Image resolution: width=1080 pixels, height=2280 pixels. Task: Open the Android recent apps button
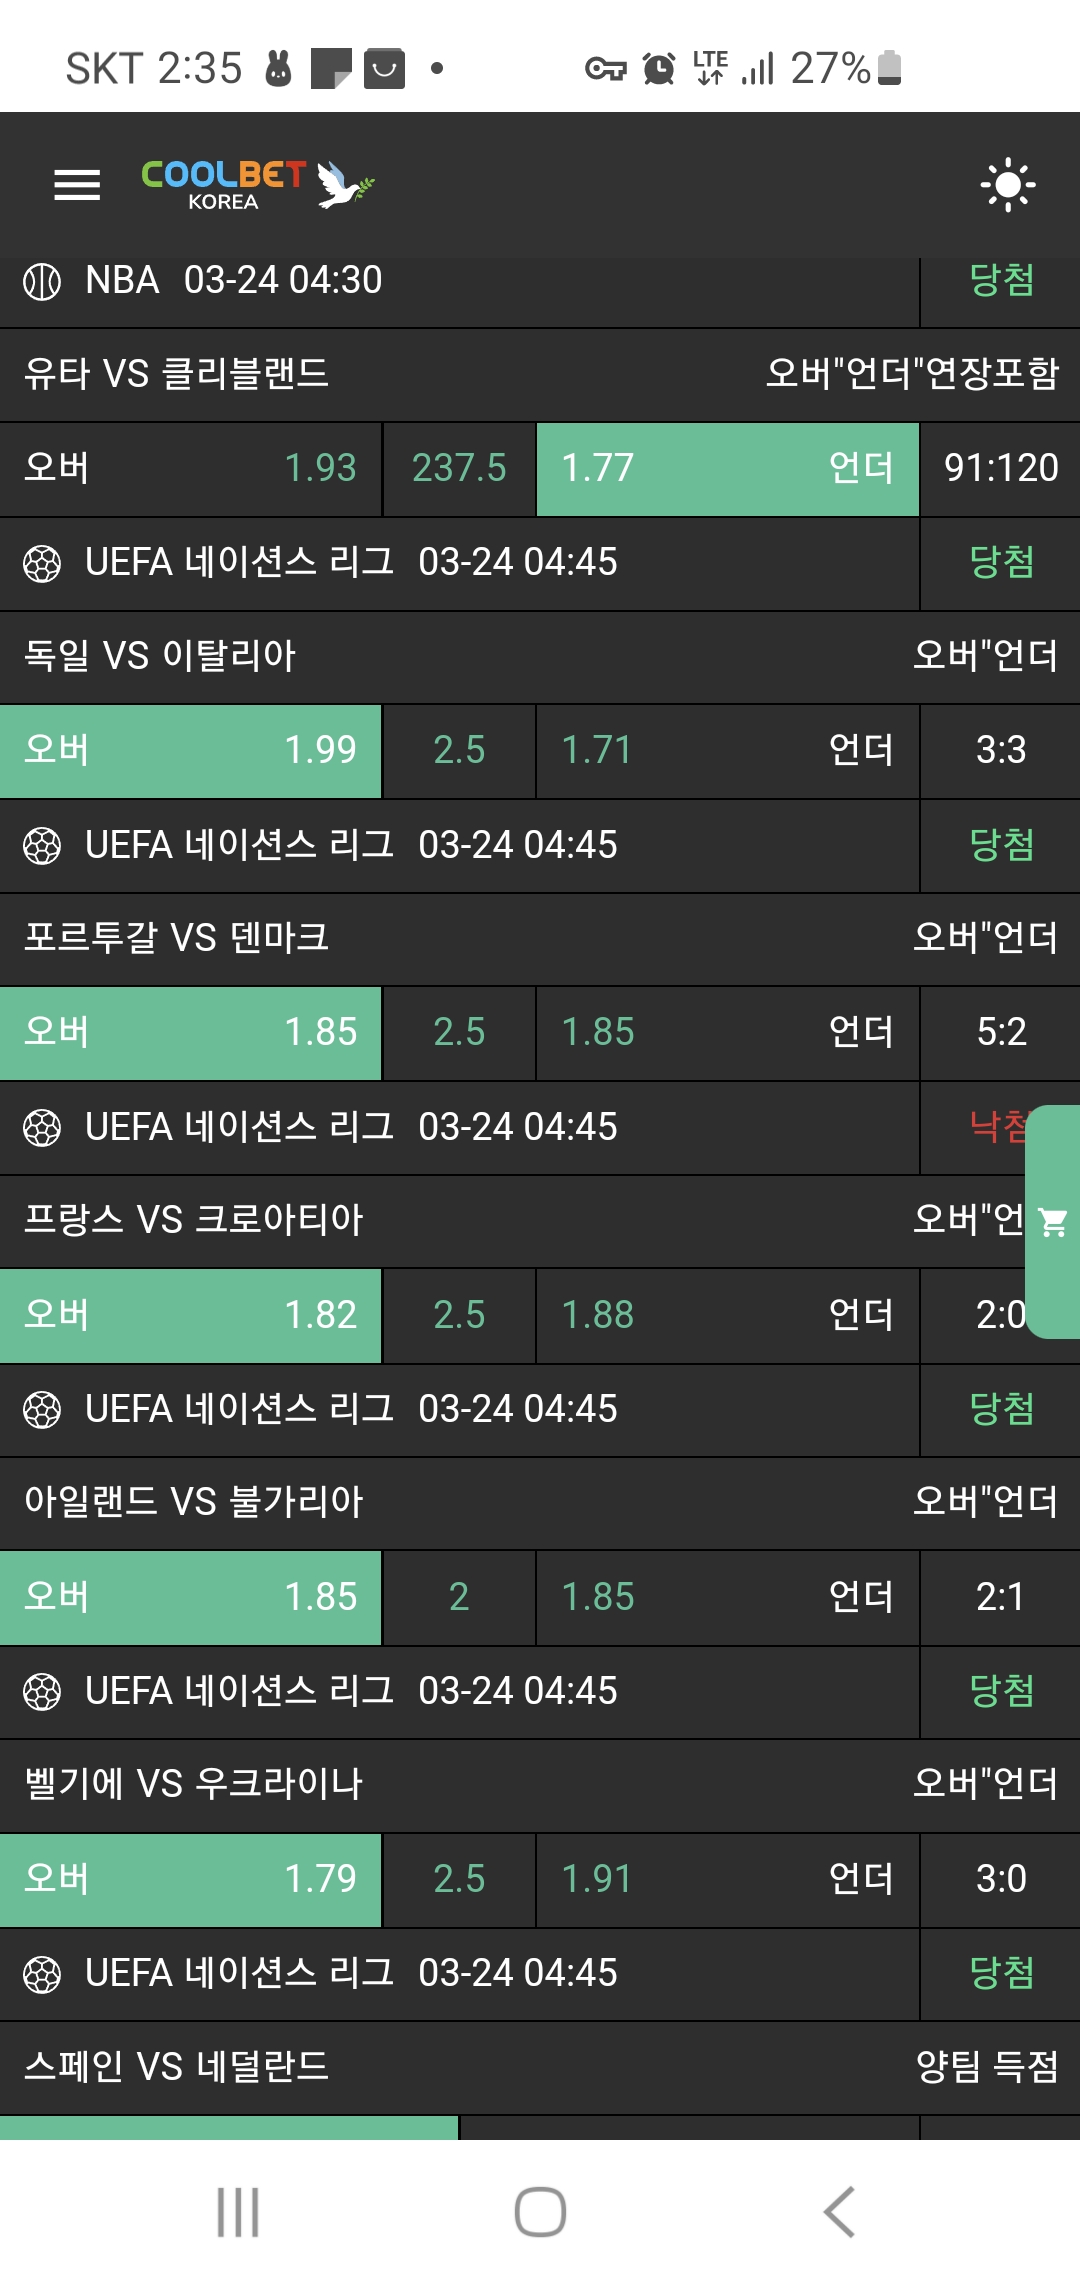[238, 2211]
